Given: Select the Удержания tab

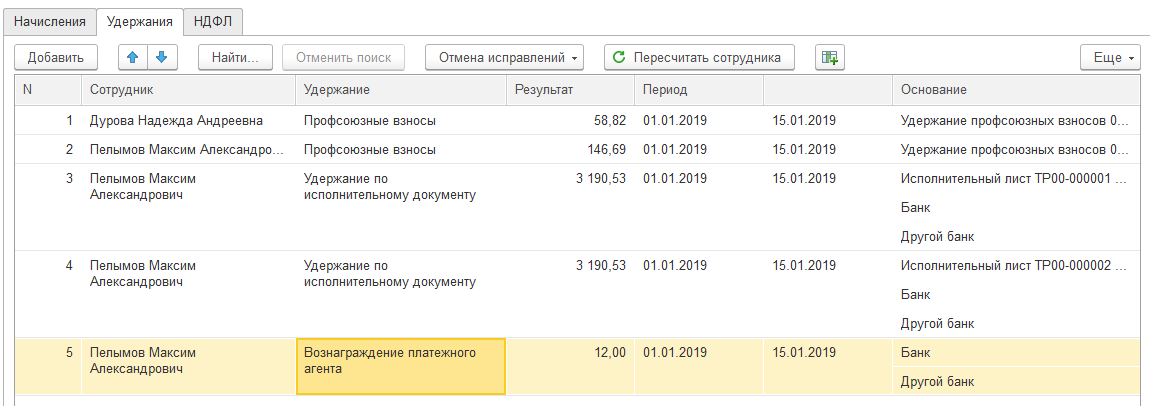Looking at the screenshot, I should tap(140, 21).
